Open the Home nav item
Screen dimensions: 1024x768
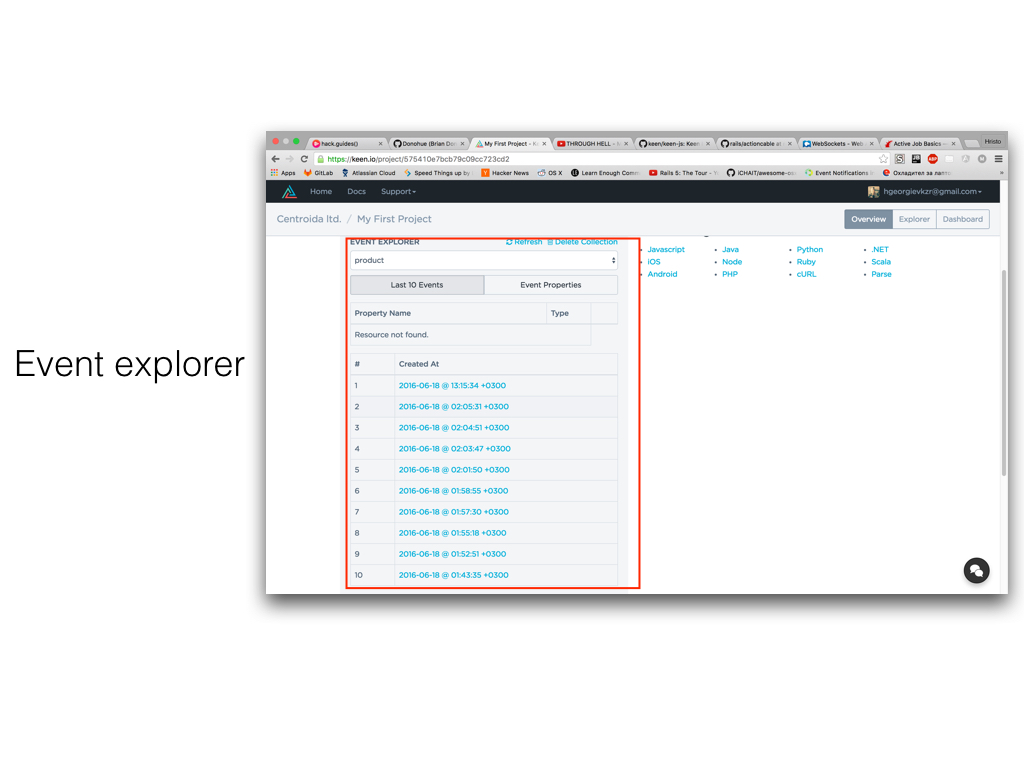coord(321,191)
